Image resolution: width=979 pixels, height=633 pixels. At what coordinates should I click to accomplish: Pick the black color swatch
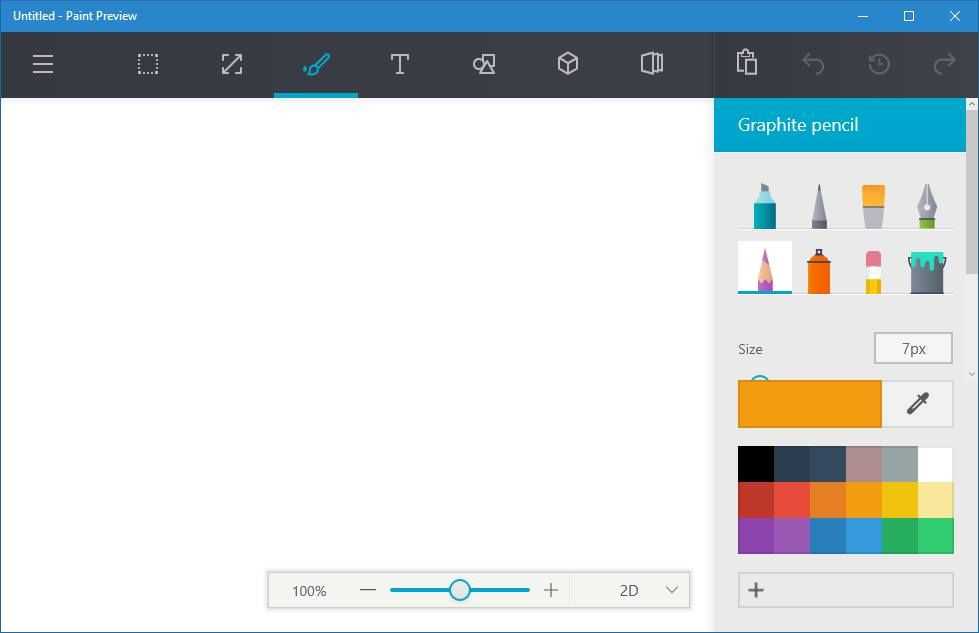756,464
